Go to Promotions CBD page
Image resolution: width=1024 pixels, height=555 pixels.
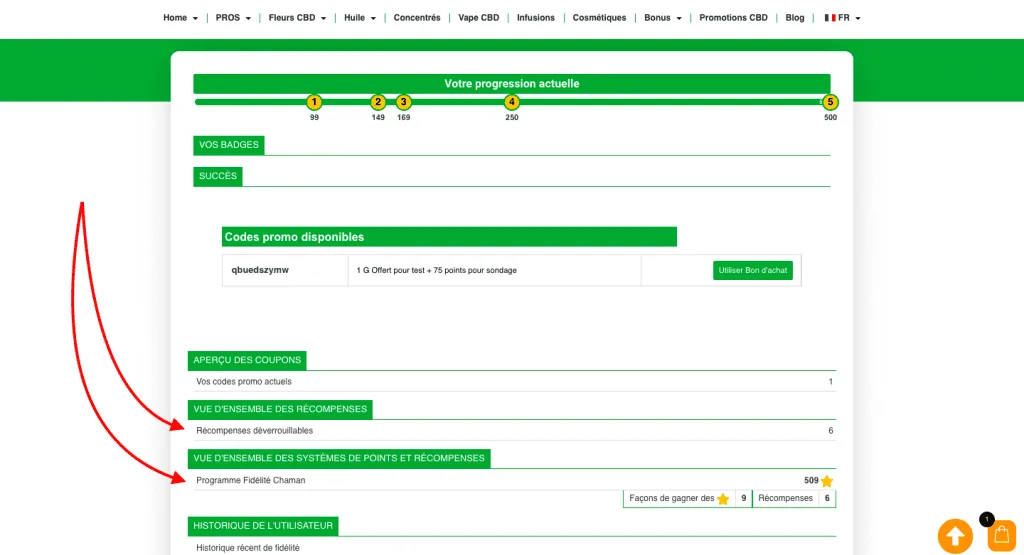pos(733,18)
